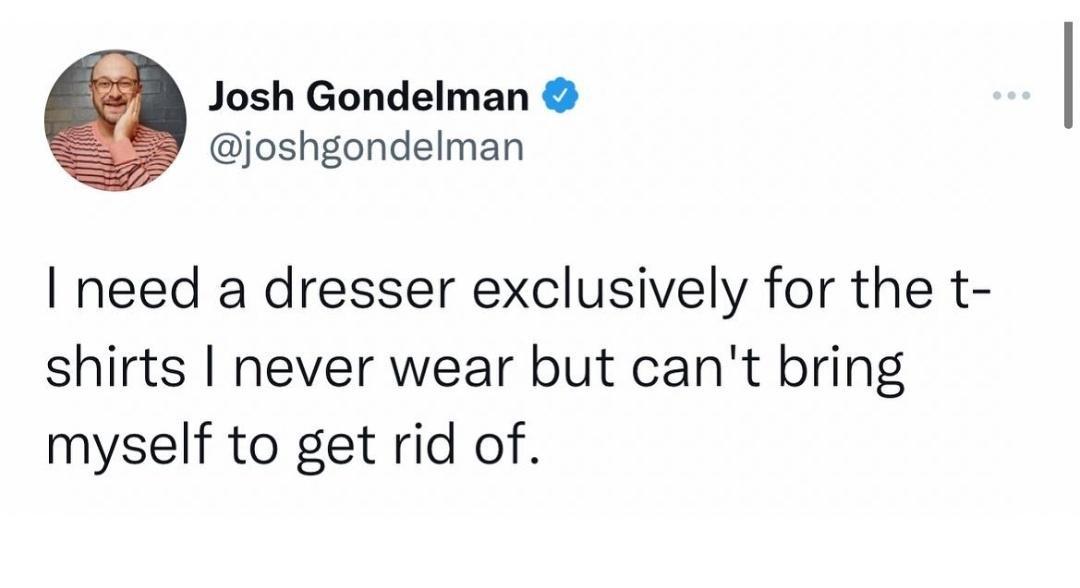
Task: Click the display name Josh Gondelman
Action: pyautogui.click(x=369, y=98)
